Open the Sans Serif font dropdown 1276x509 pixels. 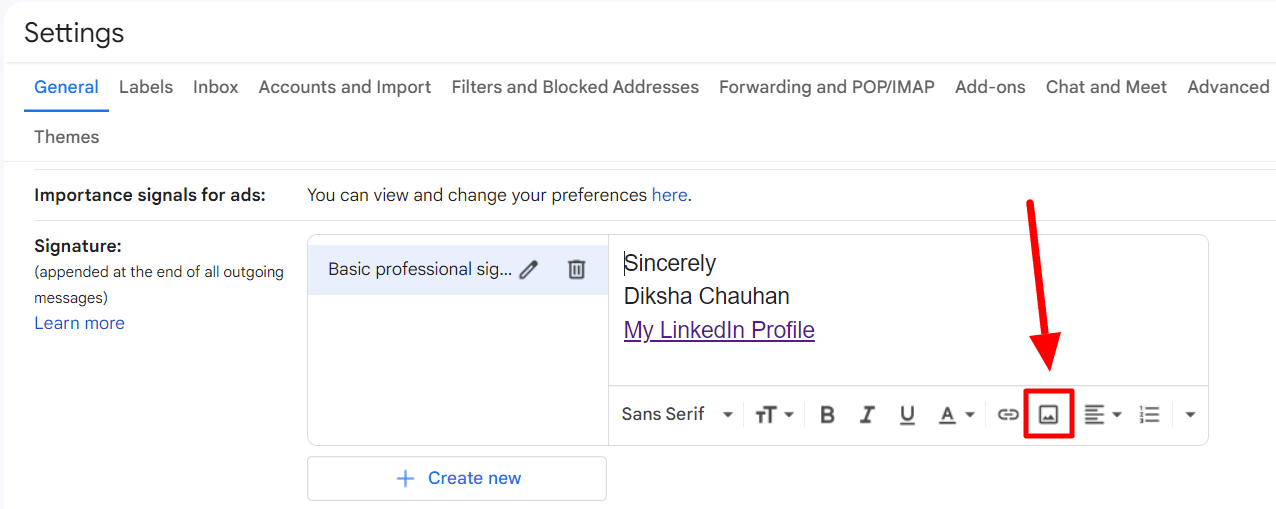point(677,414)
